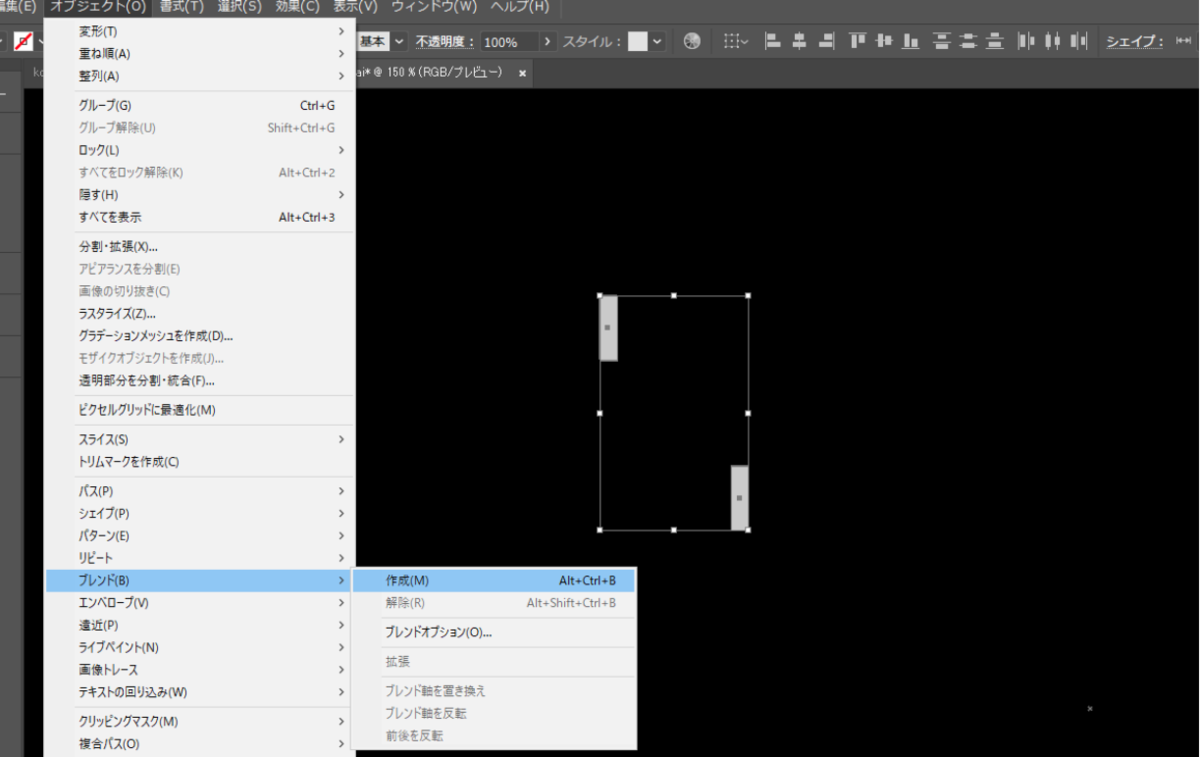The height and width of the screenshot is (757, 1200).
Task: Click the horizontal align center icon
Action: click(799, 41)
